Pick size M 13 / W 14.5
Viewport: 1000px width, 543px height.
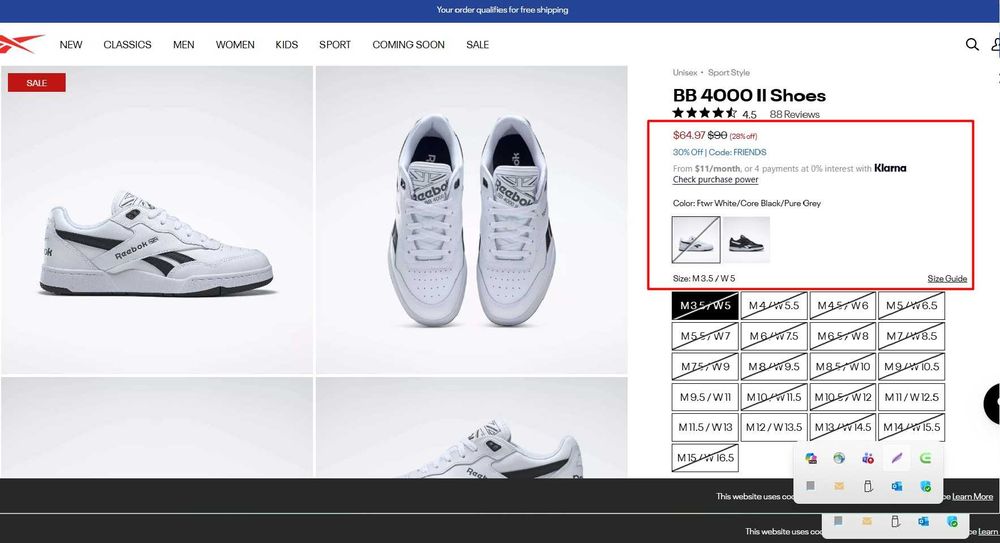842,428
